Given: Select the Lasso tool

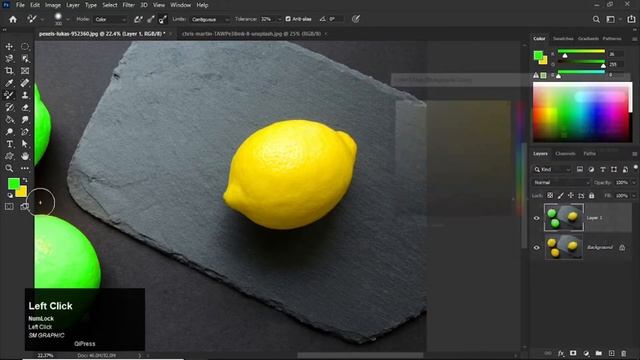Looking at the screenshot, I should tap(9, 59).
